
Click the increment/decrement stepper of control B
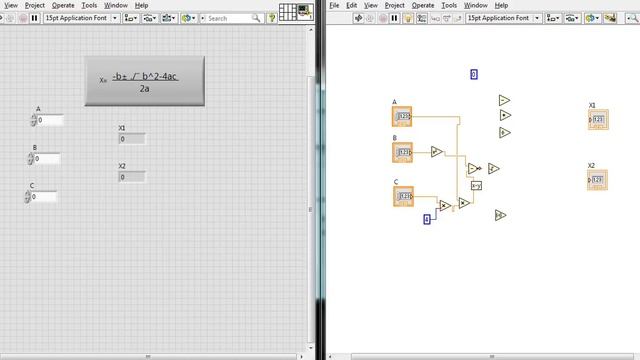31,159
